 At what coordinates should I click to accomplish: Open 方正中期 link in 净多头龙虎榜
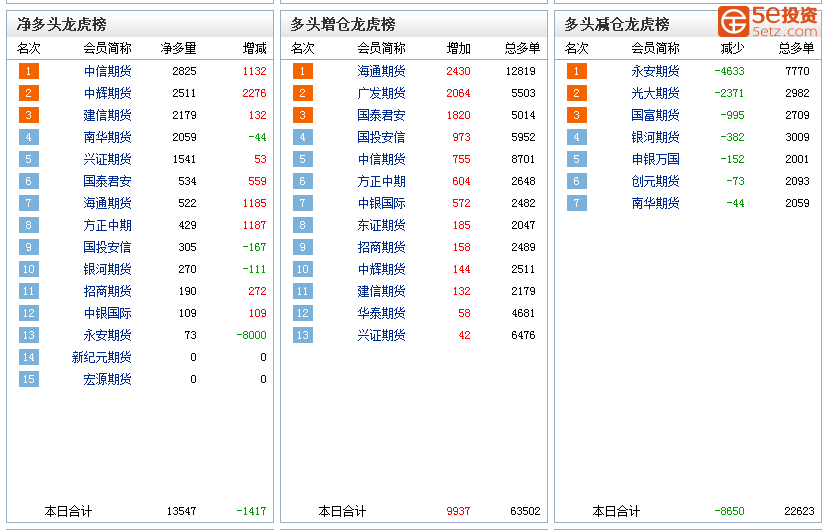click(107, 225)
